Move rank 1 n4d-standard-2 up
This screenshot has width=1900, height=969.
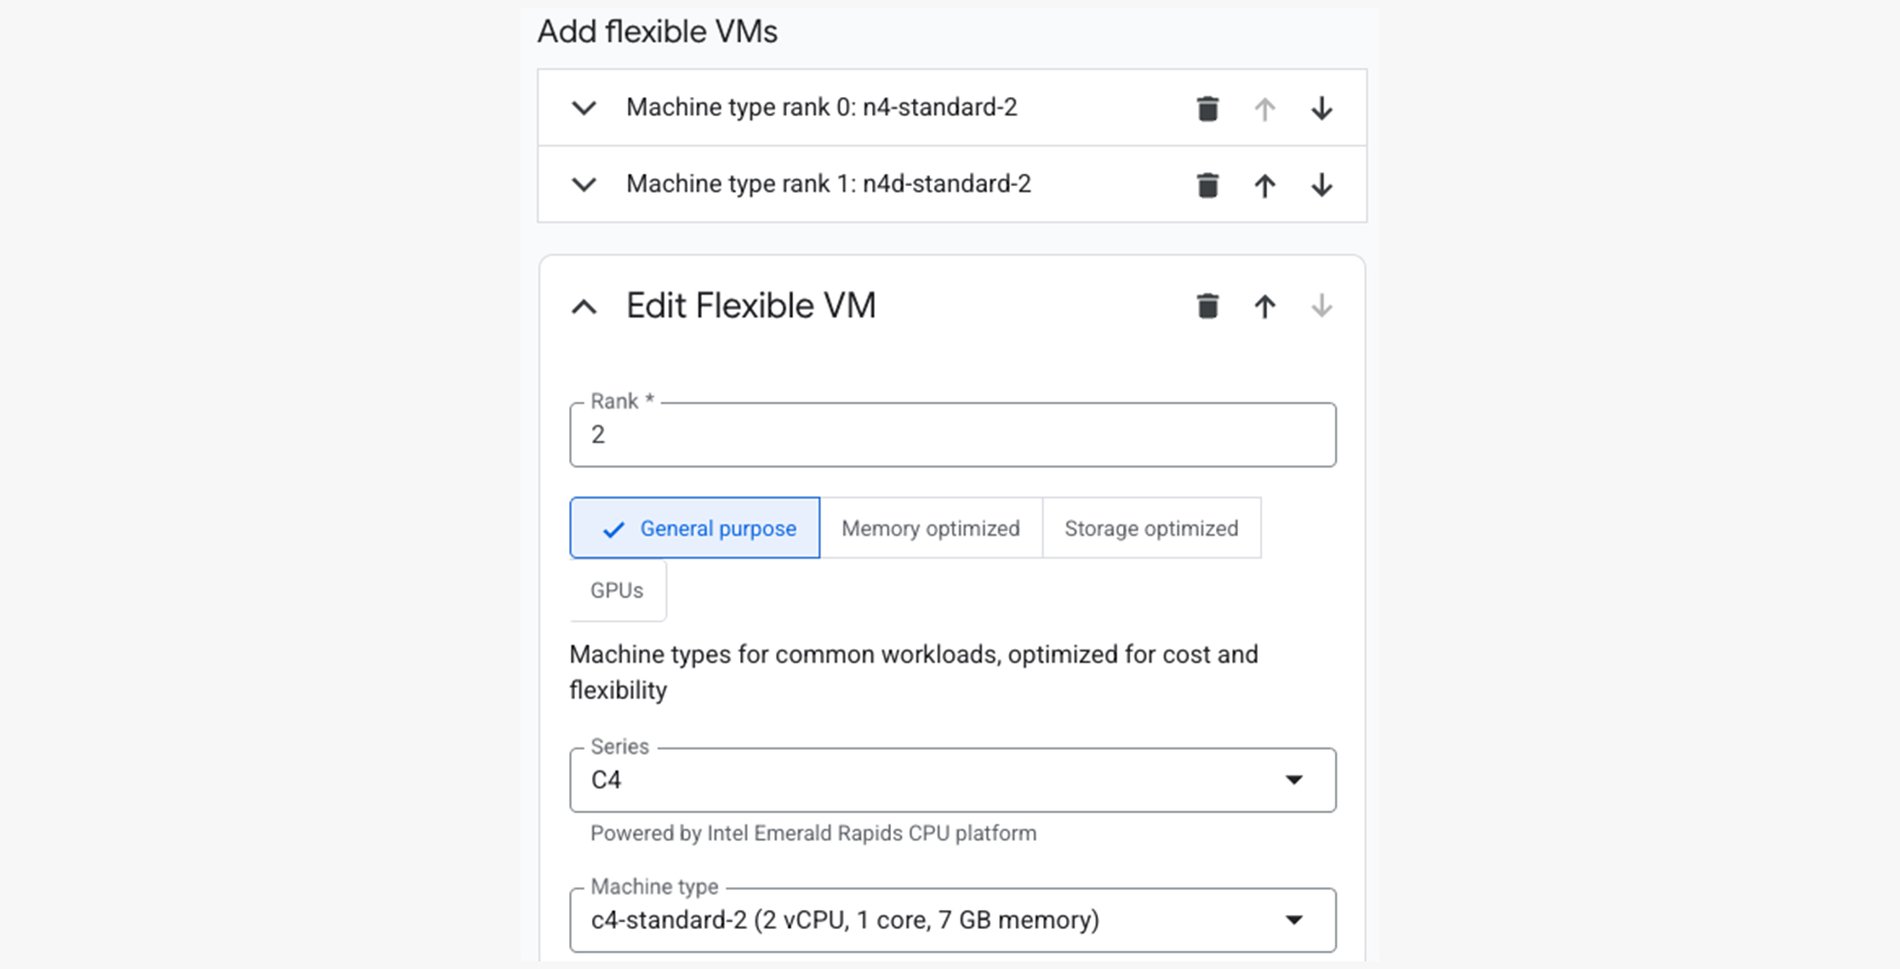tap(1264, 185)
